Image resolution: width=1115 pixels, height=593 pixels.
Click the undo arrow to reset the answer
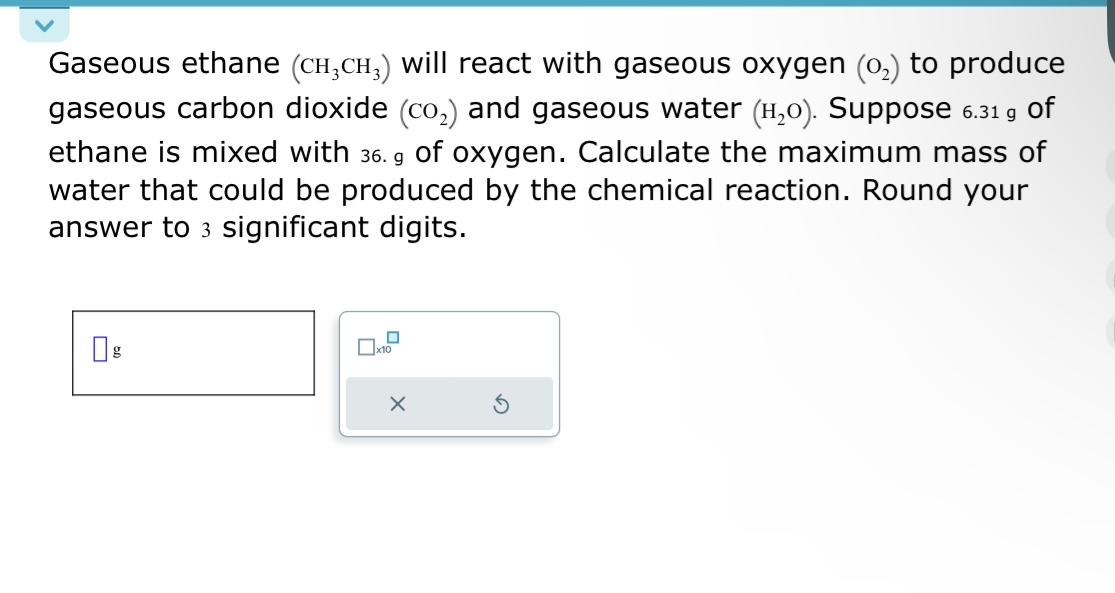(x=503, y=403)
